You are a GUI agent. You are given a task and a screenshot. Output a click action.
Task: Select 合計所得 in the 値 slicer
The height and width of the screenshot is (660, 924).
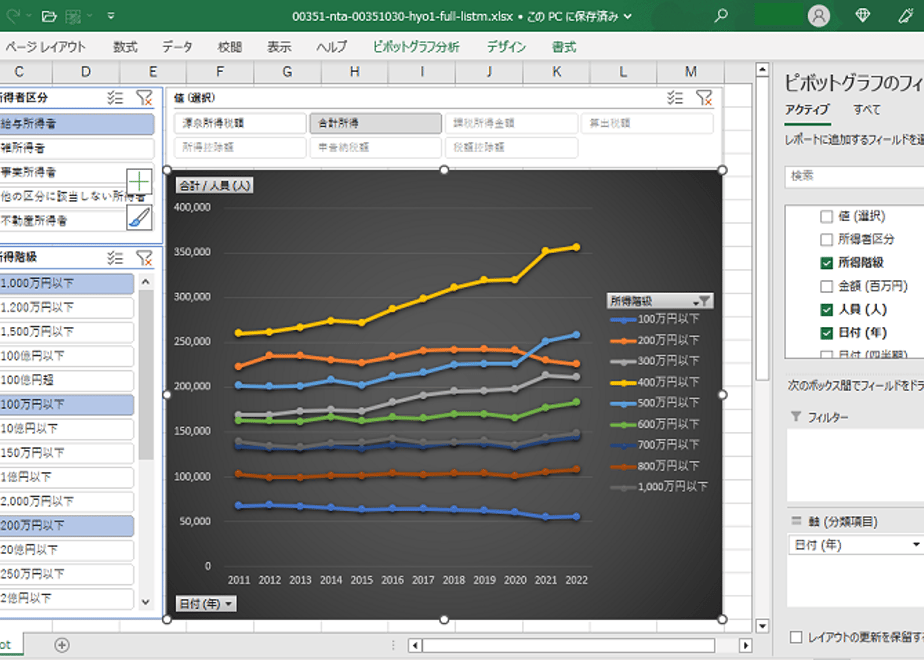(x=376, y=123)
